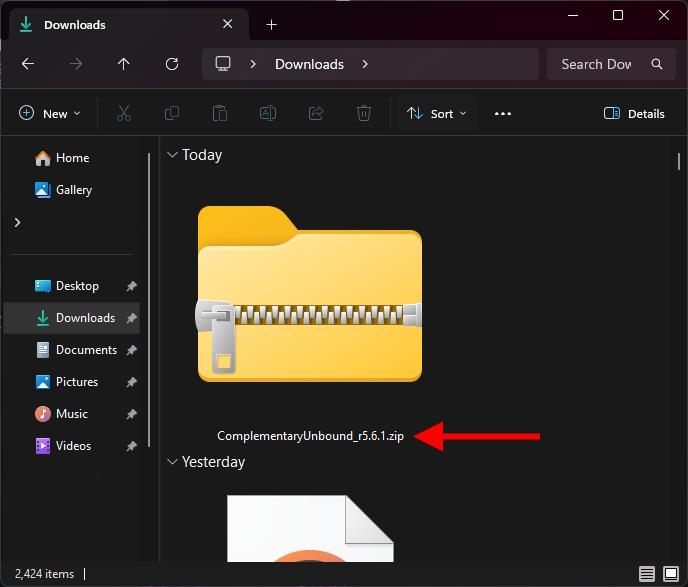This screenshot has width=688, height=587.
Task: Click the Delete trash can icon
Action: tap(365, 114)
